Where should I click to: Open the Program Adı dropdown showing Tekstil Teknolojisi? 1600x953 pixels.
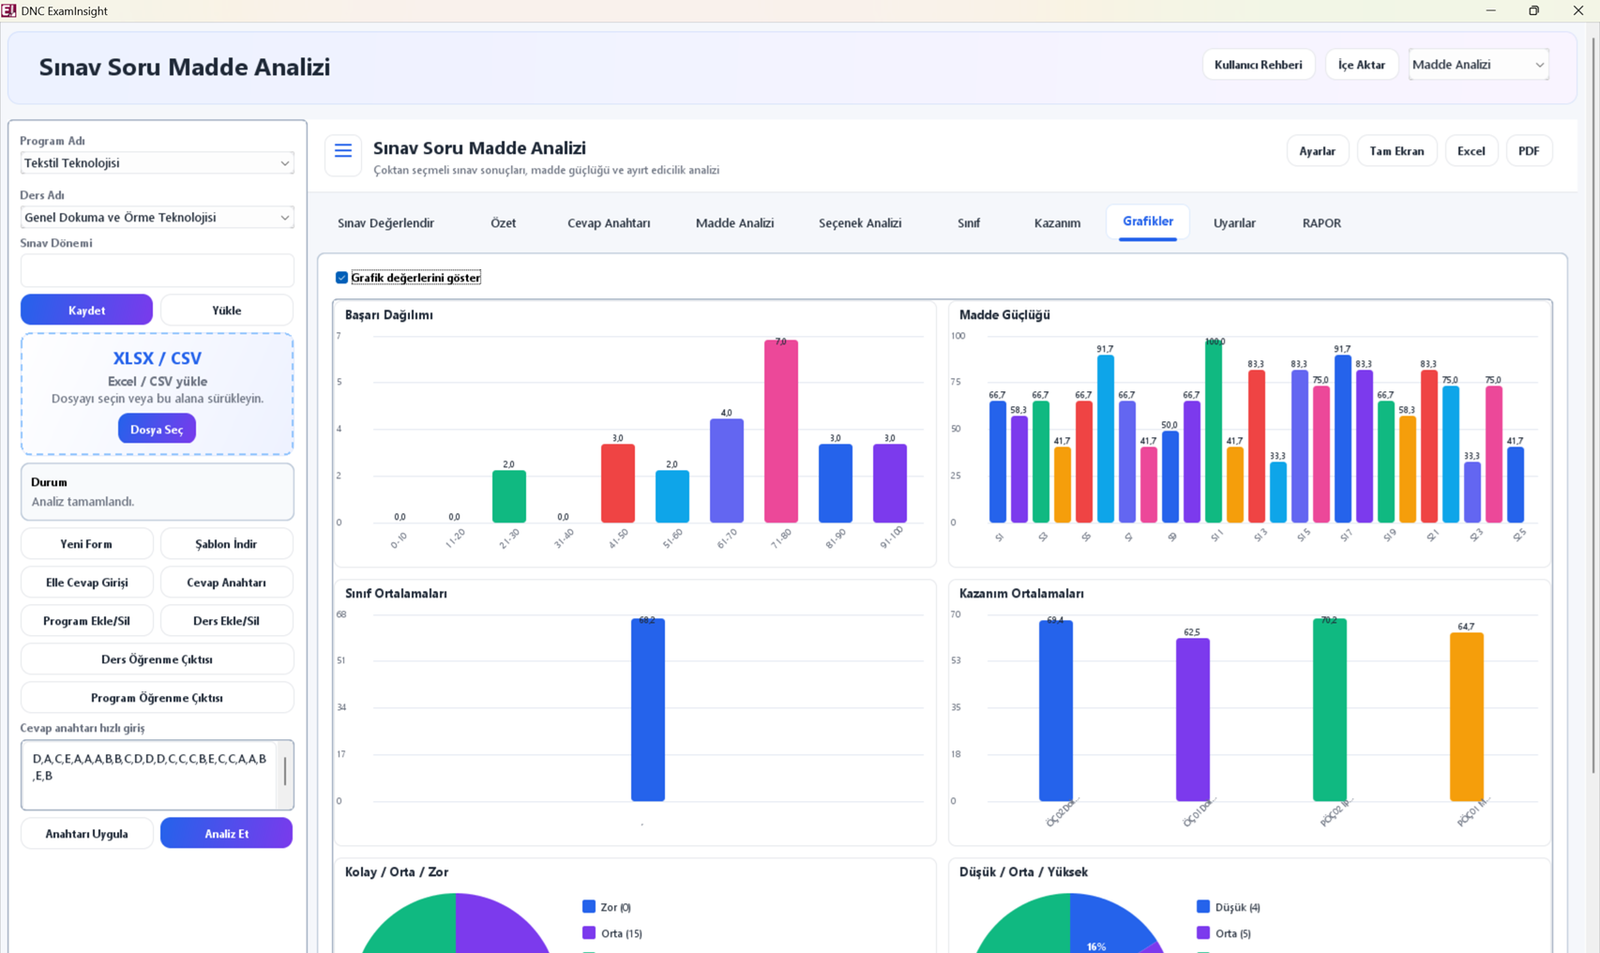point(157,163)
